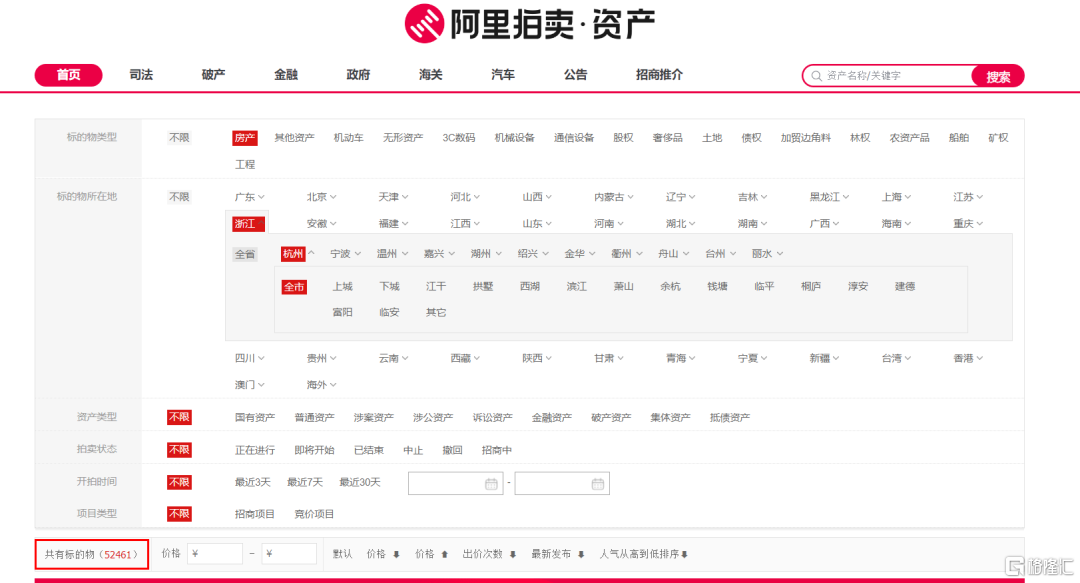Filter by 破产资产 type
Viewport: 1080px width, 583px height.
(x=611, y=418)
